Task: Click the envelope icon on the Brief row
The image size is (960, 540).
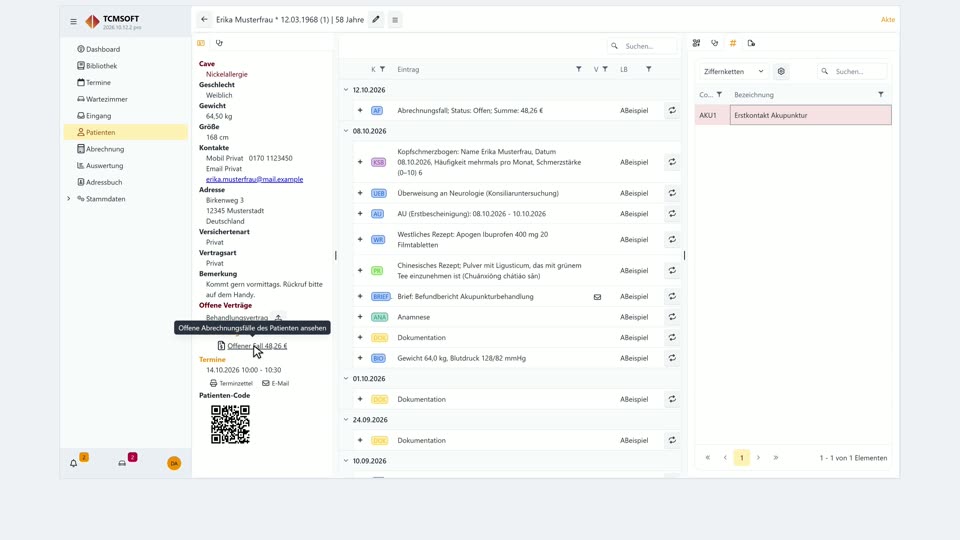Action: click(x=597, y=297)
